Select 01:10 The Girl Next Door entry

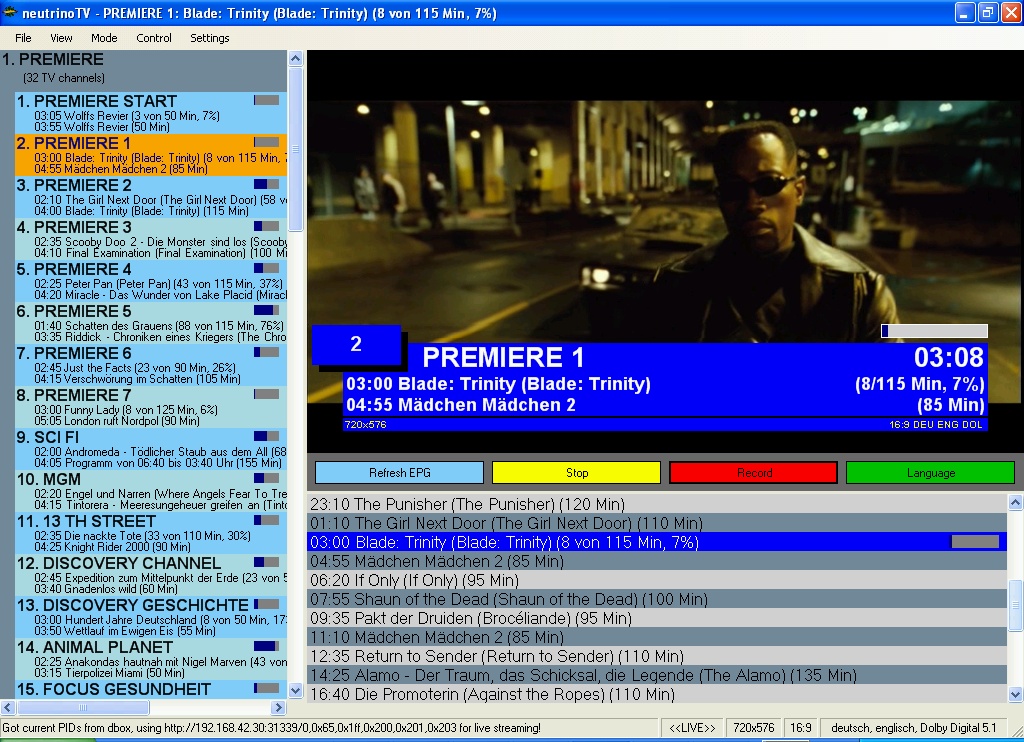(656, 523)
